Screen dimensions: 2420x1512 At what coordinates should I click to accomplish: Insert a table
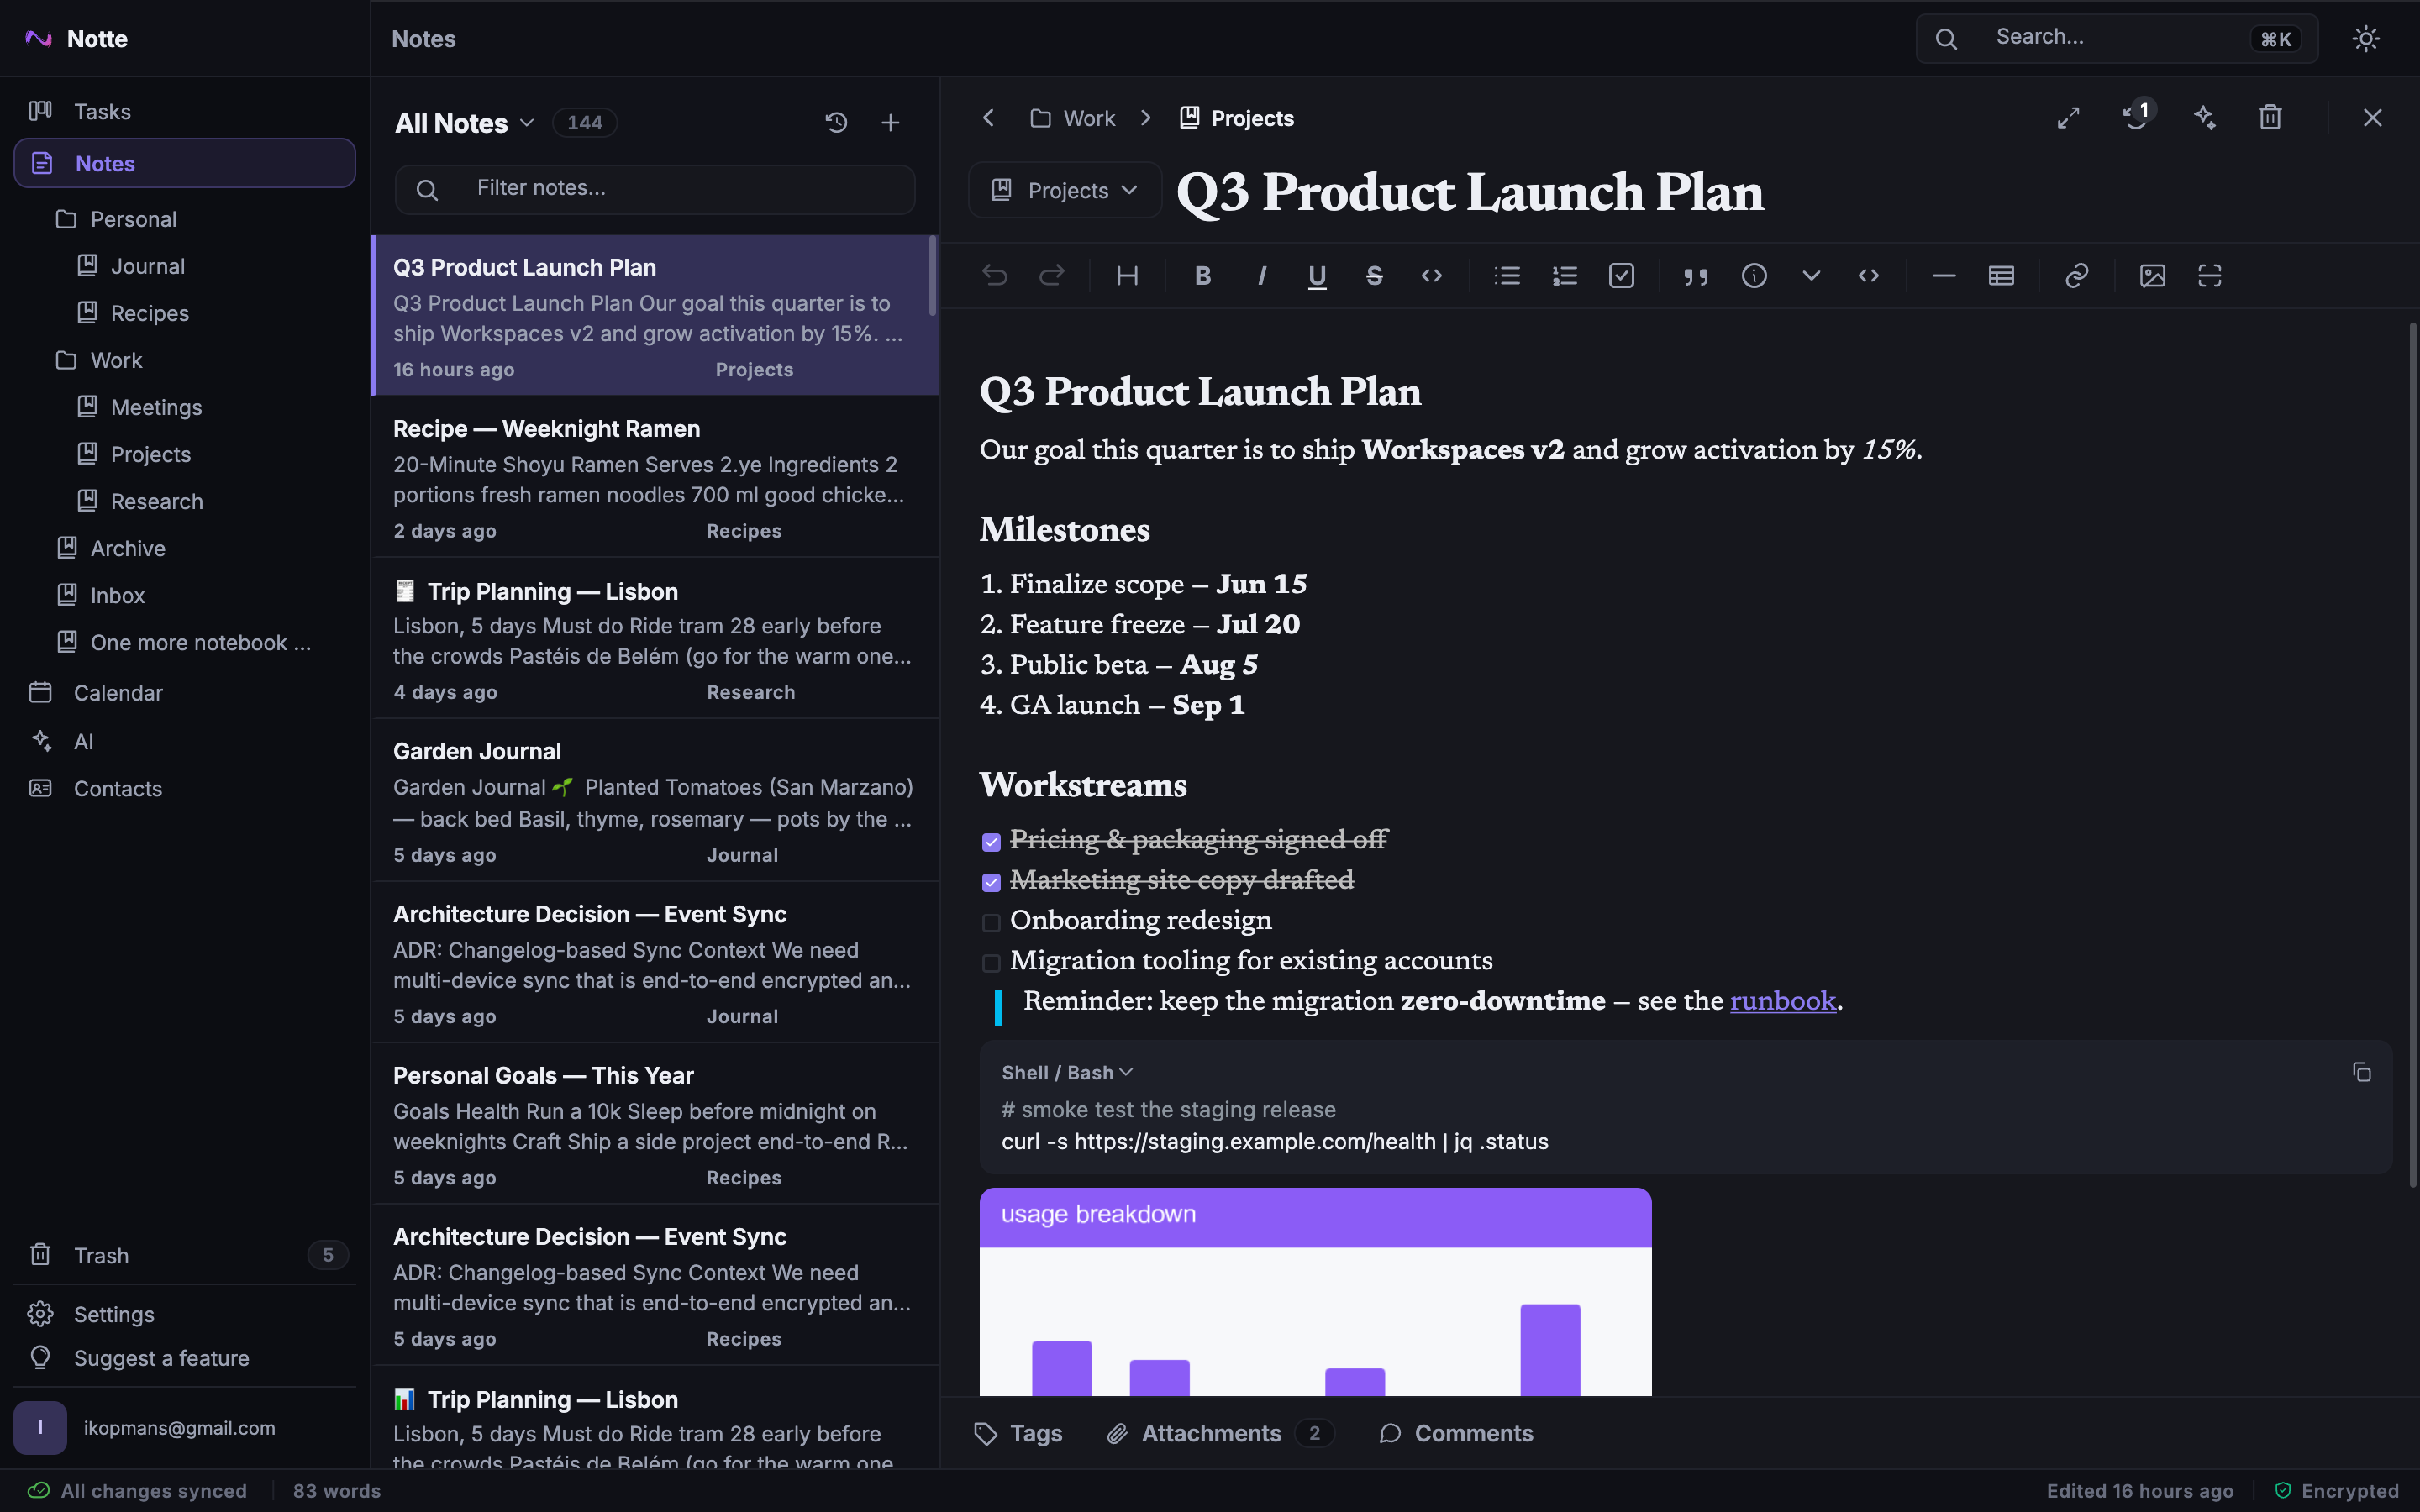coord(2001,275)
